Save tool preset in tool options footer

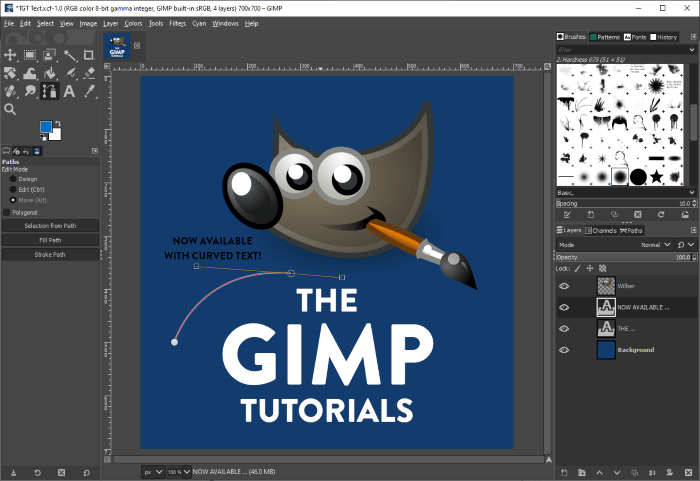tap(13, 473)
